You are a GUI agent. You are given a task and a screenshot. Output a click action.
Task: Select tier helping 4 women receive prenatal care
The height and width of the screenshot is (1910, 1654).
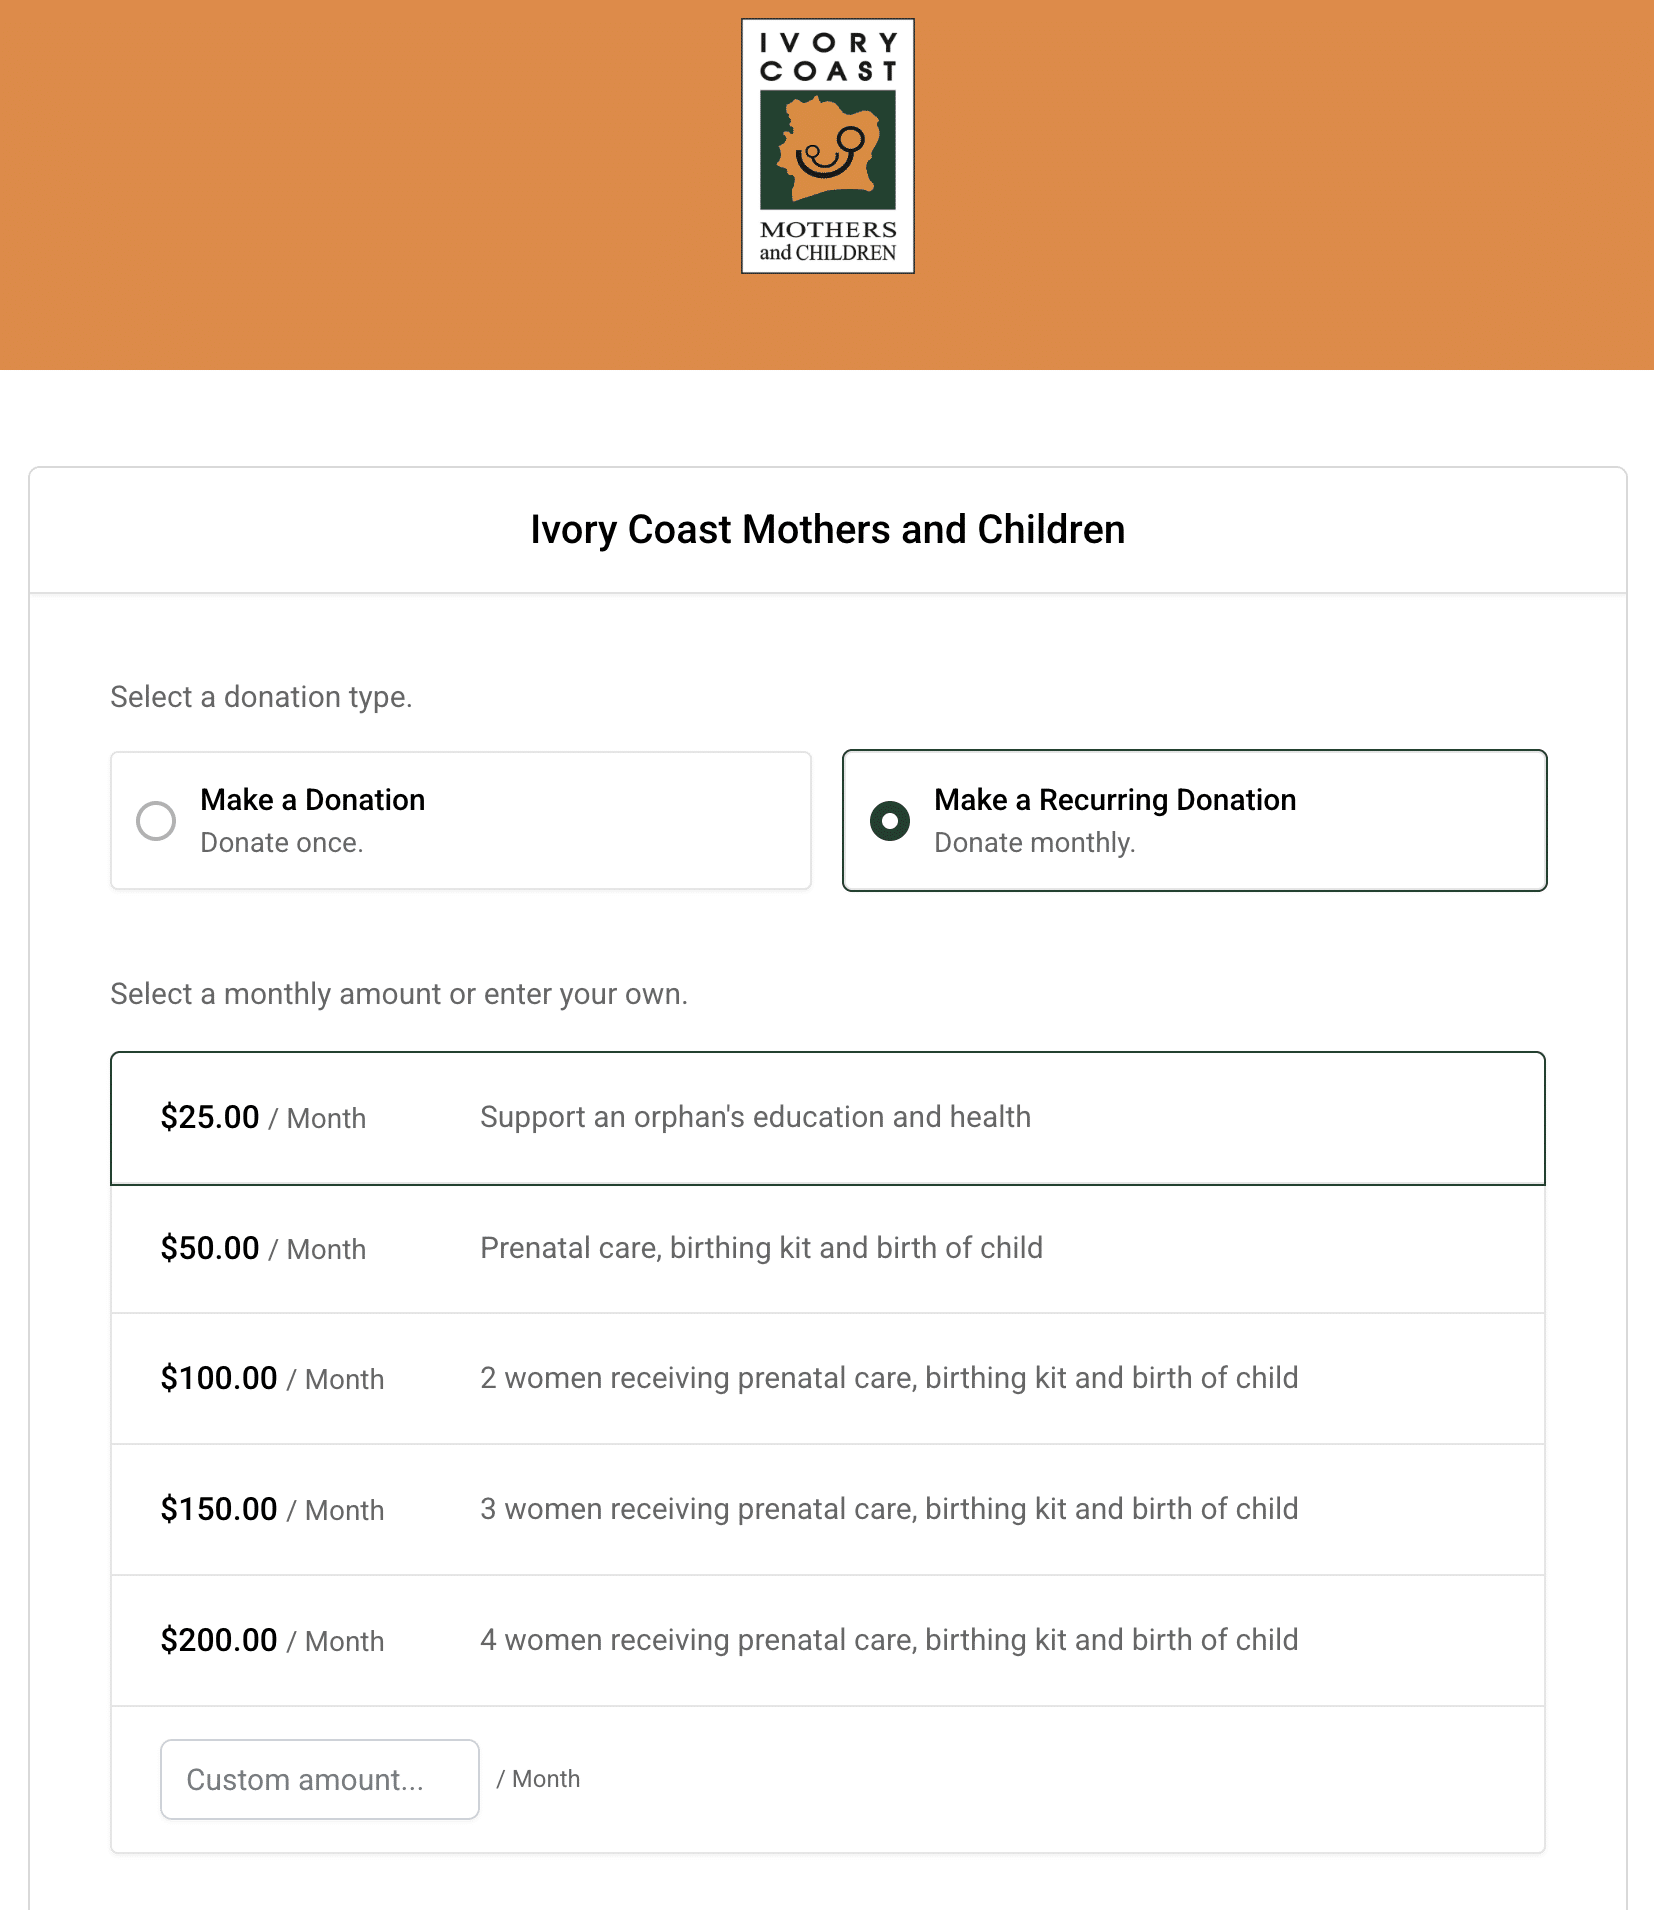coord(888,1640)
